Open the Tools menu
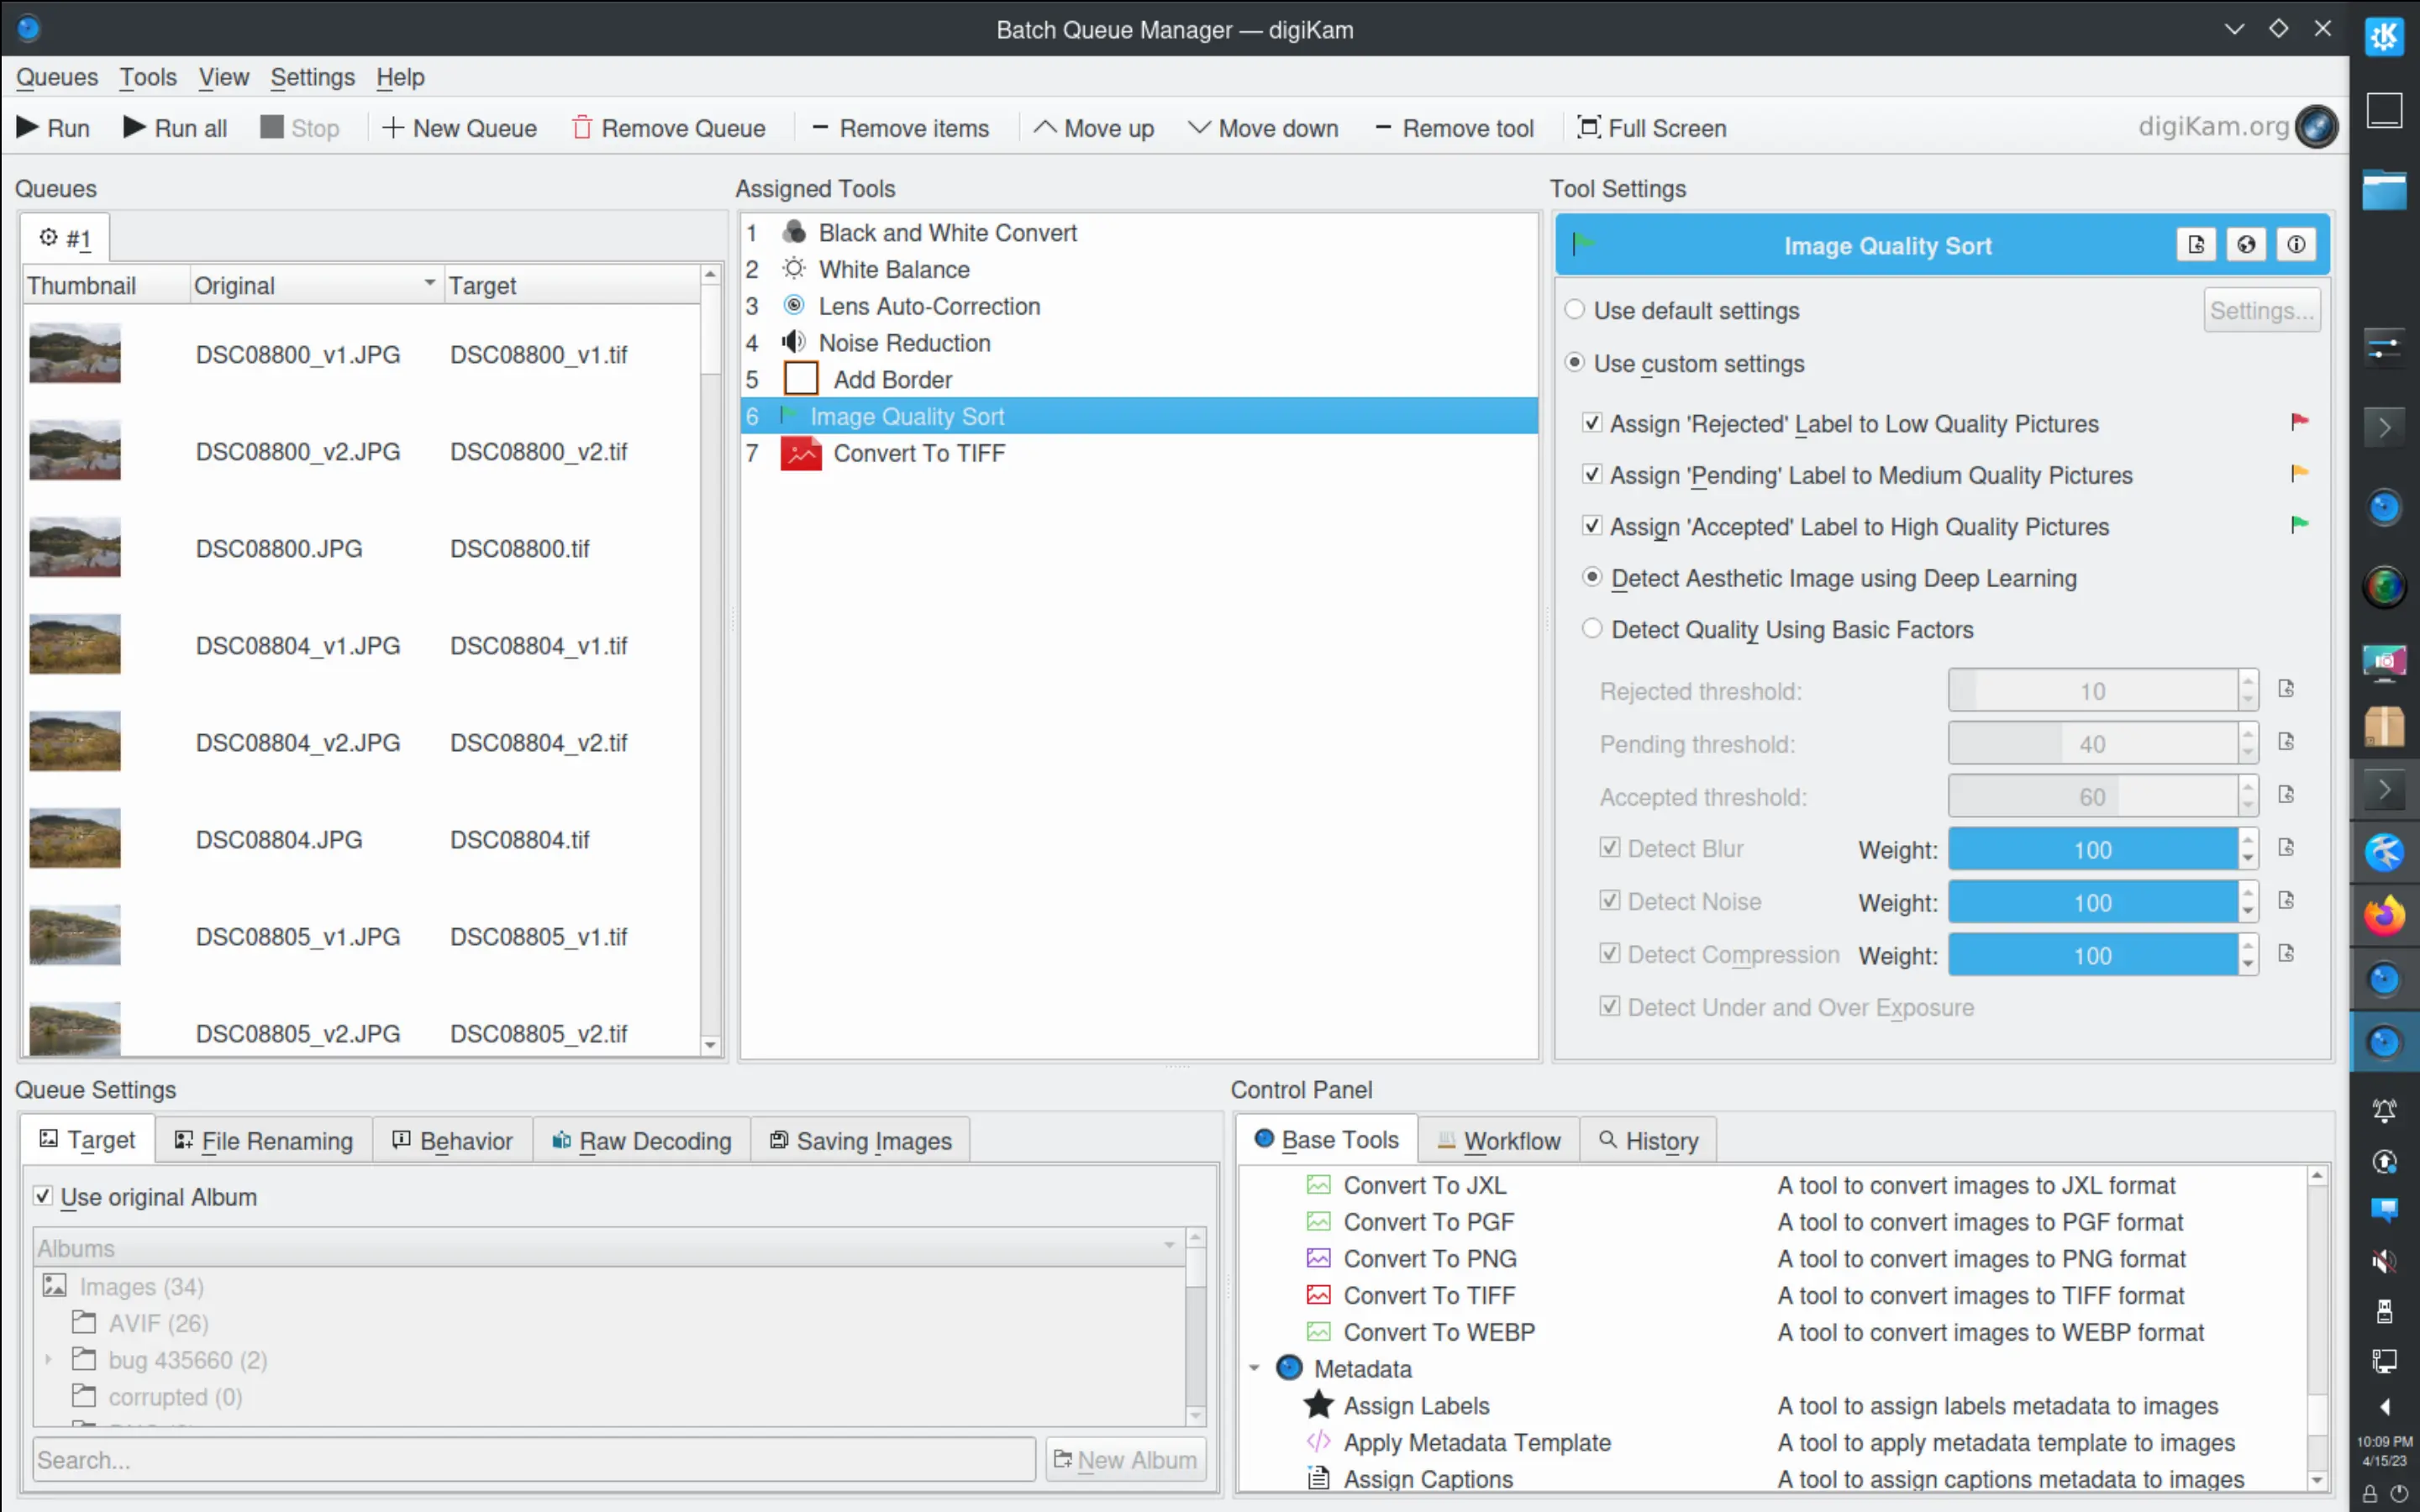Screen dimensions: 2420x1512 tap(147, 77)
